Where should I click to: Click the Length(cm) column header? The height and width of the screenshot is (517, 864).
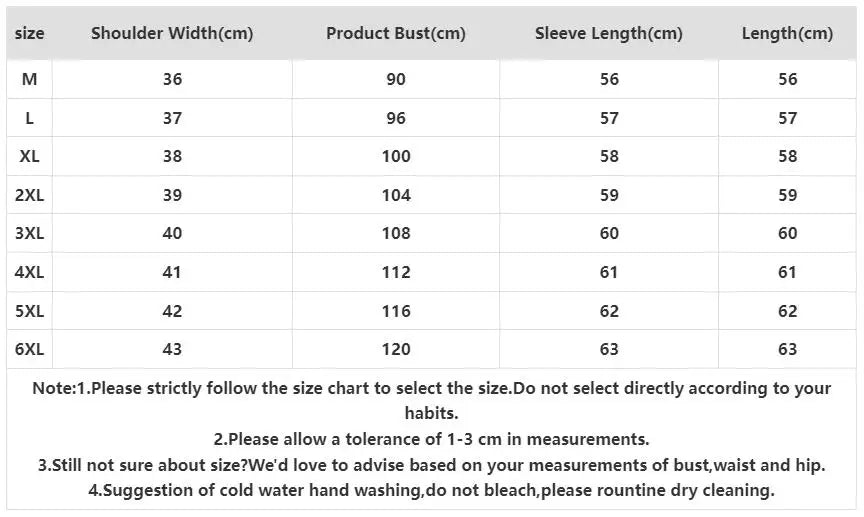click(x=787, y=33)
